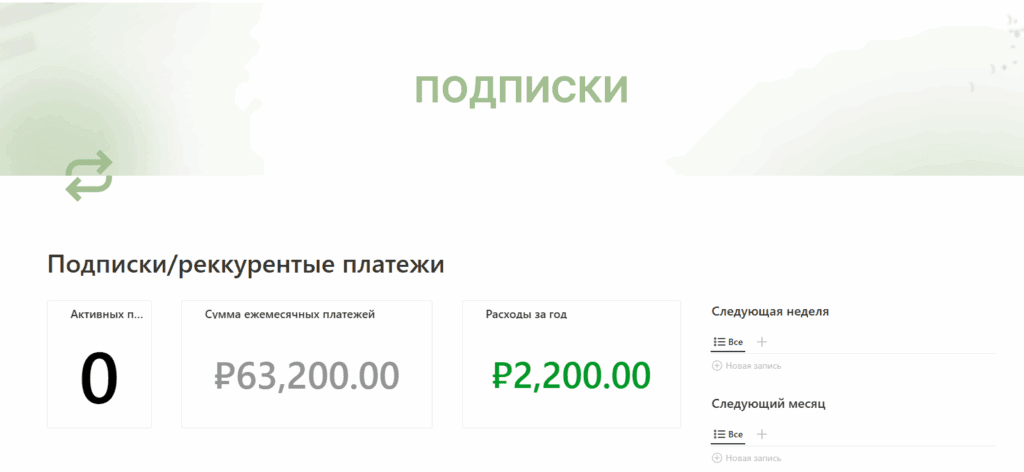Image resolution: width=1024 pixels, height=472 pixels.
Task: Click the Подписки/реккурентые платежи heading
Action: [245, 265]
